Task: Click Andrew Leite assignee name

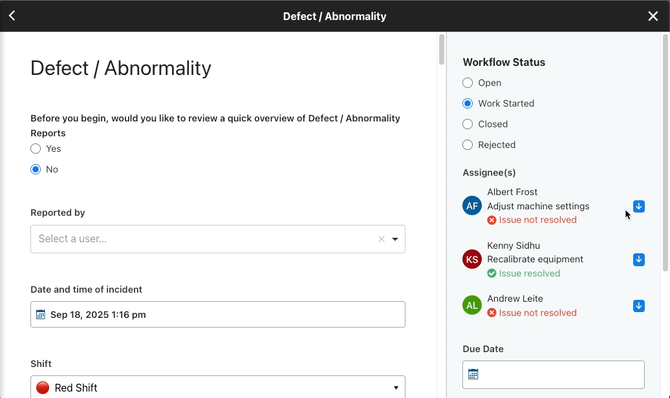Action: (515, 298)
